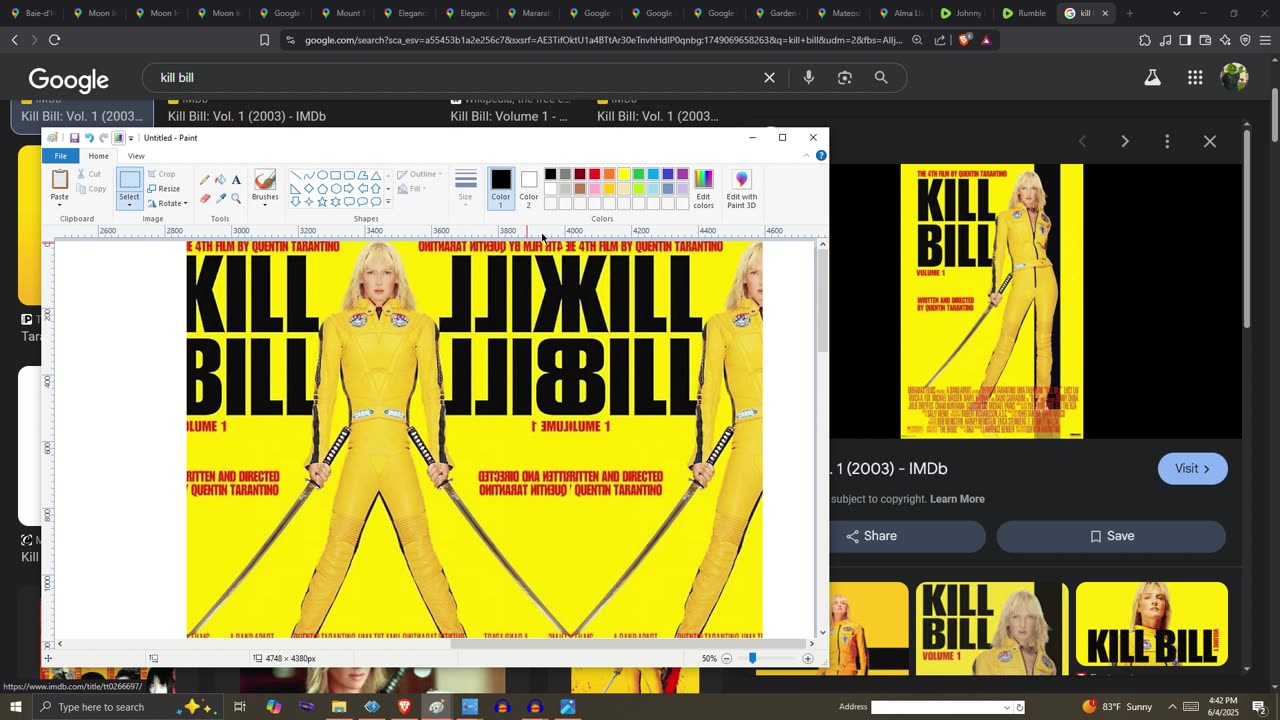Expand the Brushes dropdown
Viewport: 1280px width, 720px height.
[265, 204]
